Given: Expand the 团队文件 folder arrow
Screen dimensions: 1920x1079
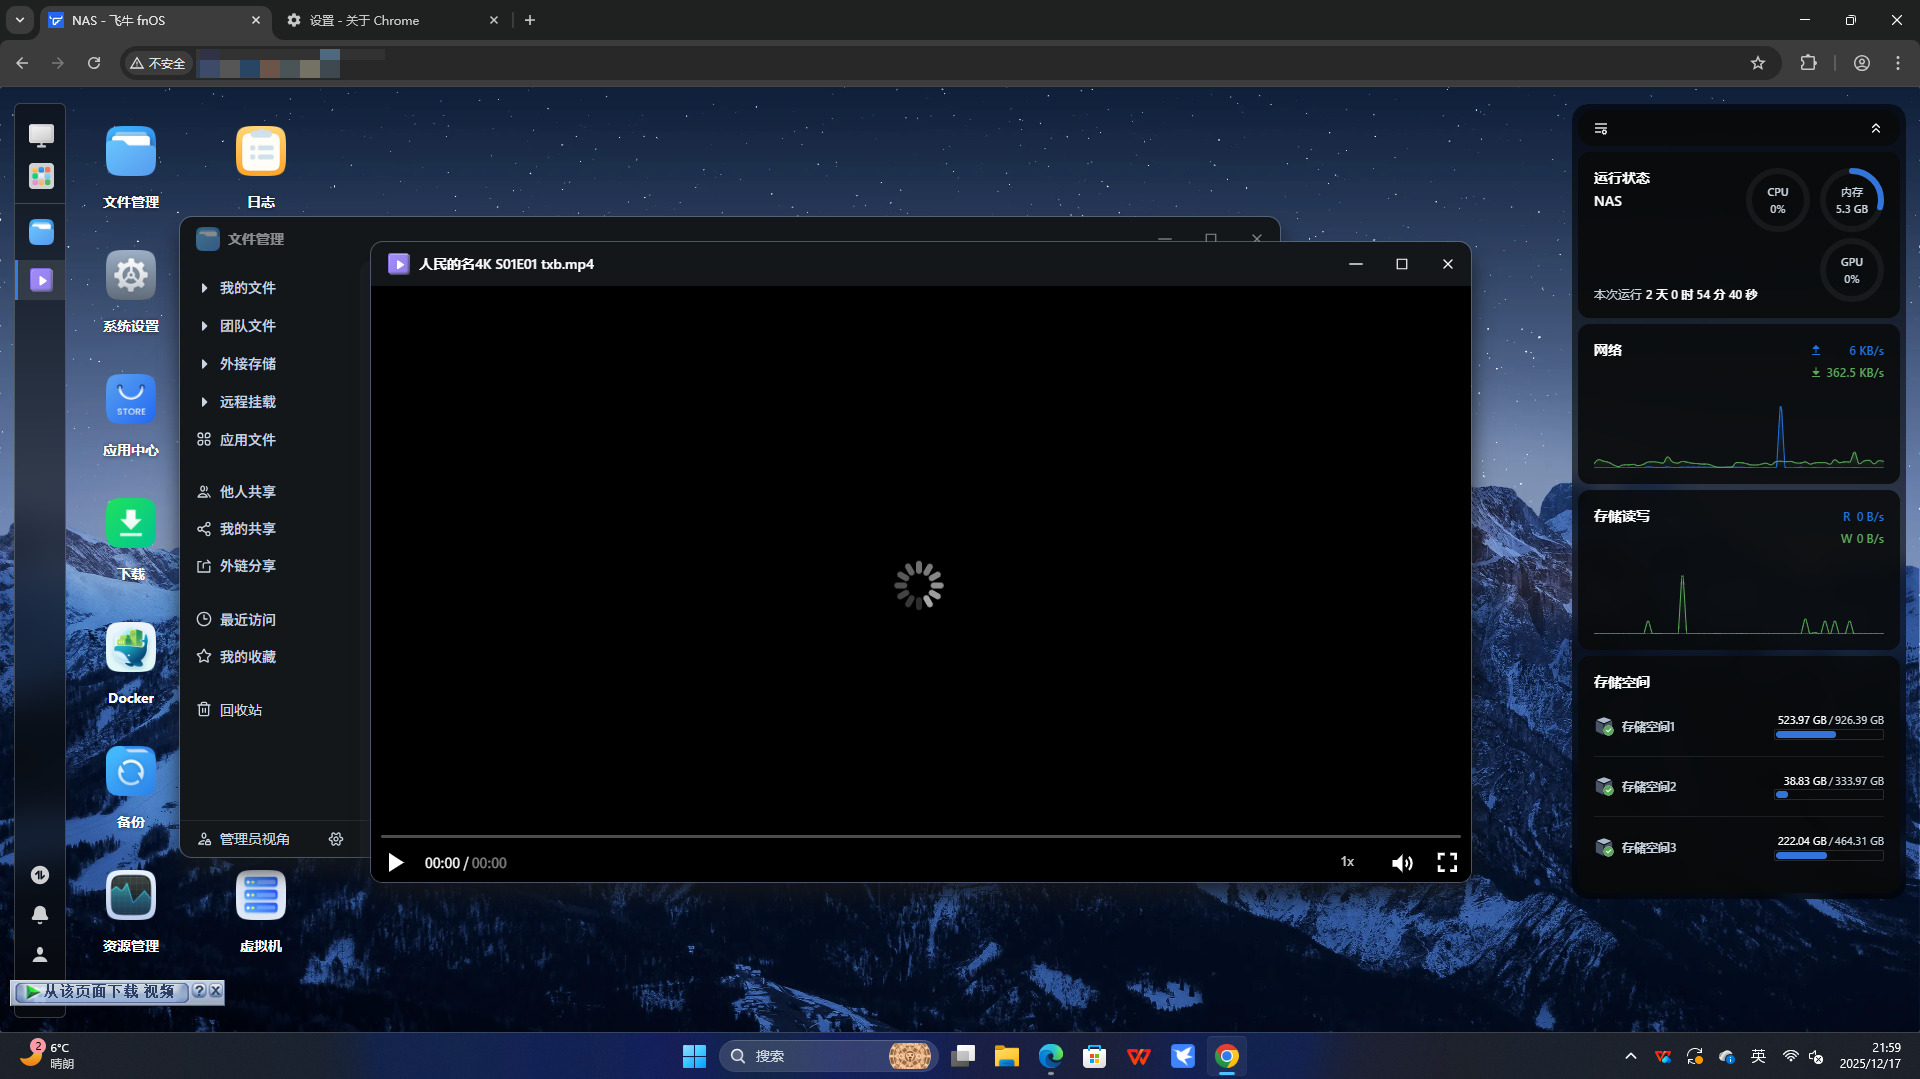Looking at the screenshot, I should click(204, 326).
